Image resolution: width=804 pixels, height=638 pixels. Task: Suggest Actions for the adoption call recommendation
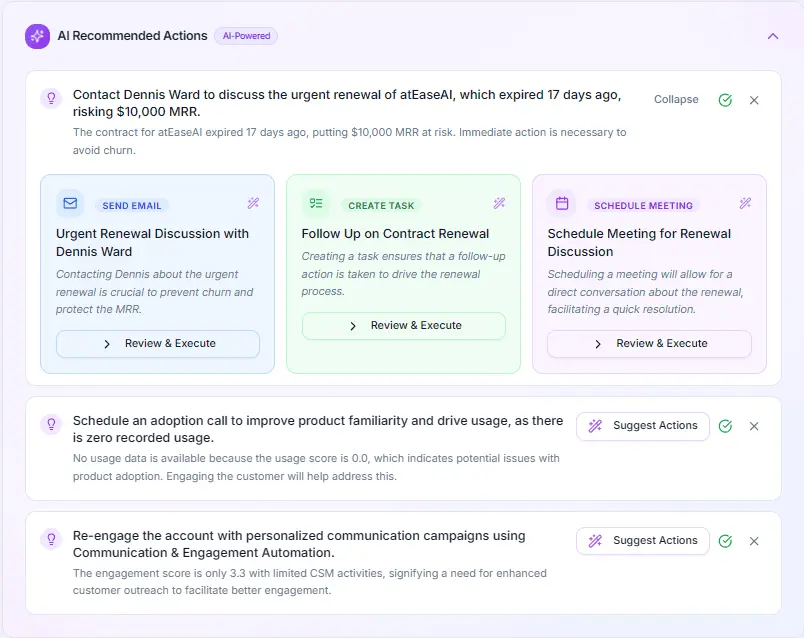(x=643, y=426)
